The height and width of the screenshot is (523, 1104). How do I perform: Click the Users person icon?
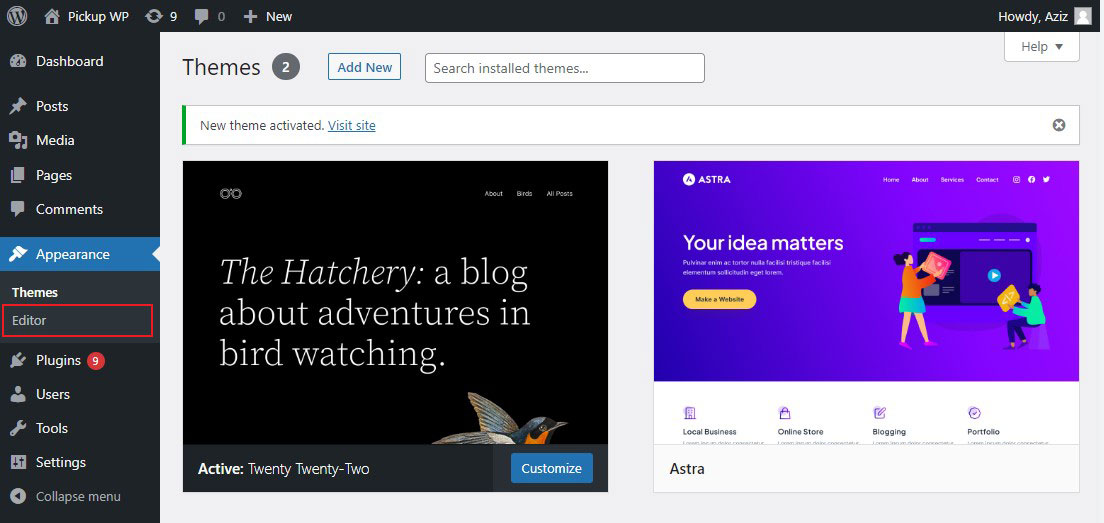tap(18, 394)
